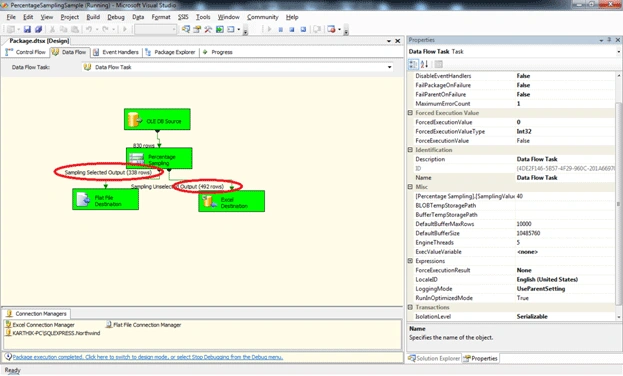Click the Restart debugging icon
The height and width of the screenshot is (376, 623).
tap(303, 29)
